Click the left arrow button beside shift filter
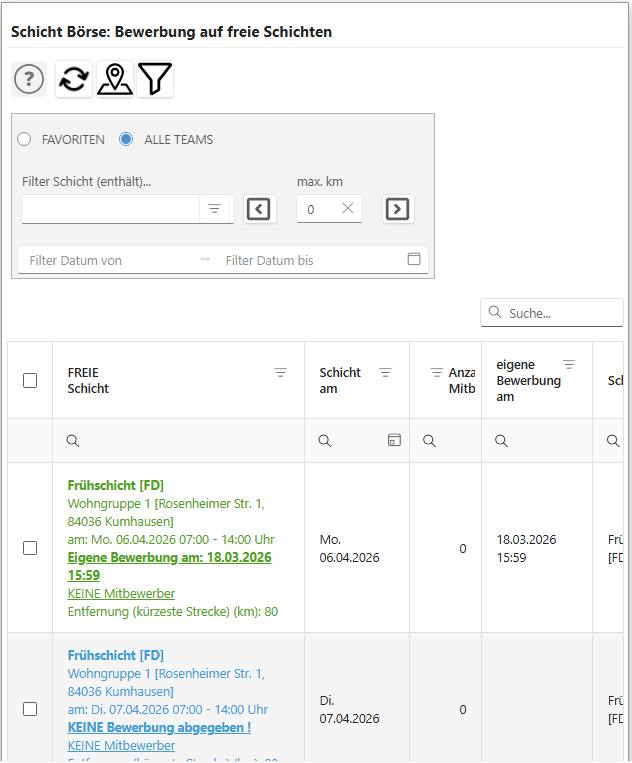Viewport: 632px width, 763px height. click(x=258, y=209)
